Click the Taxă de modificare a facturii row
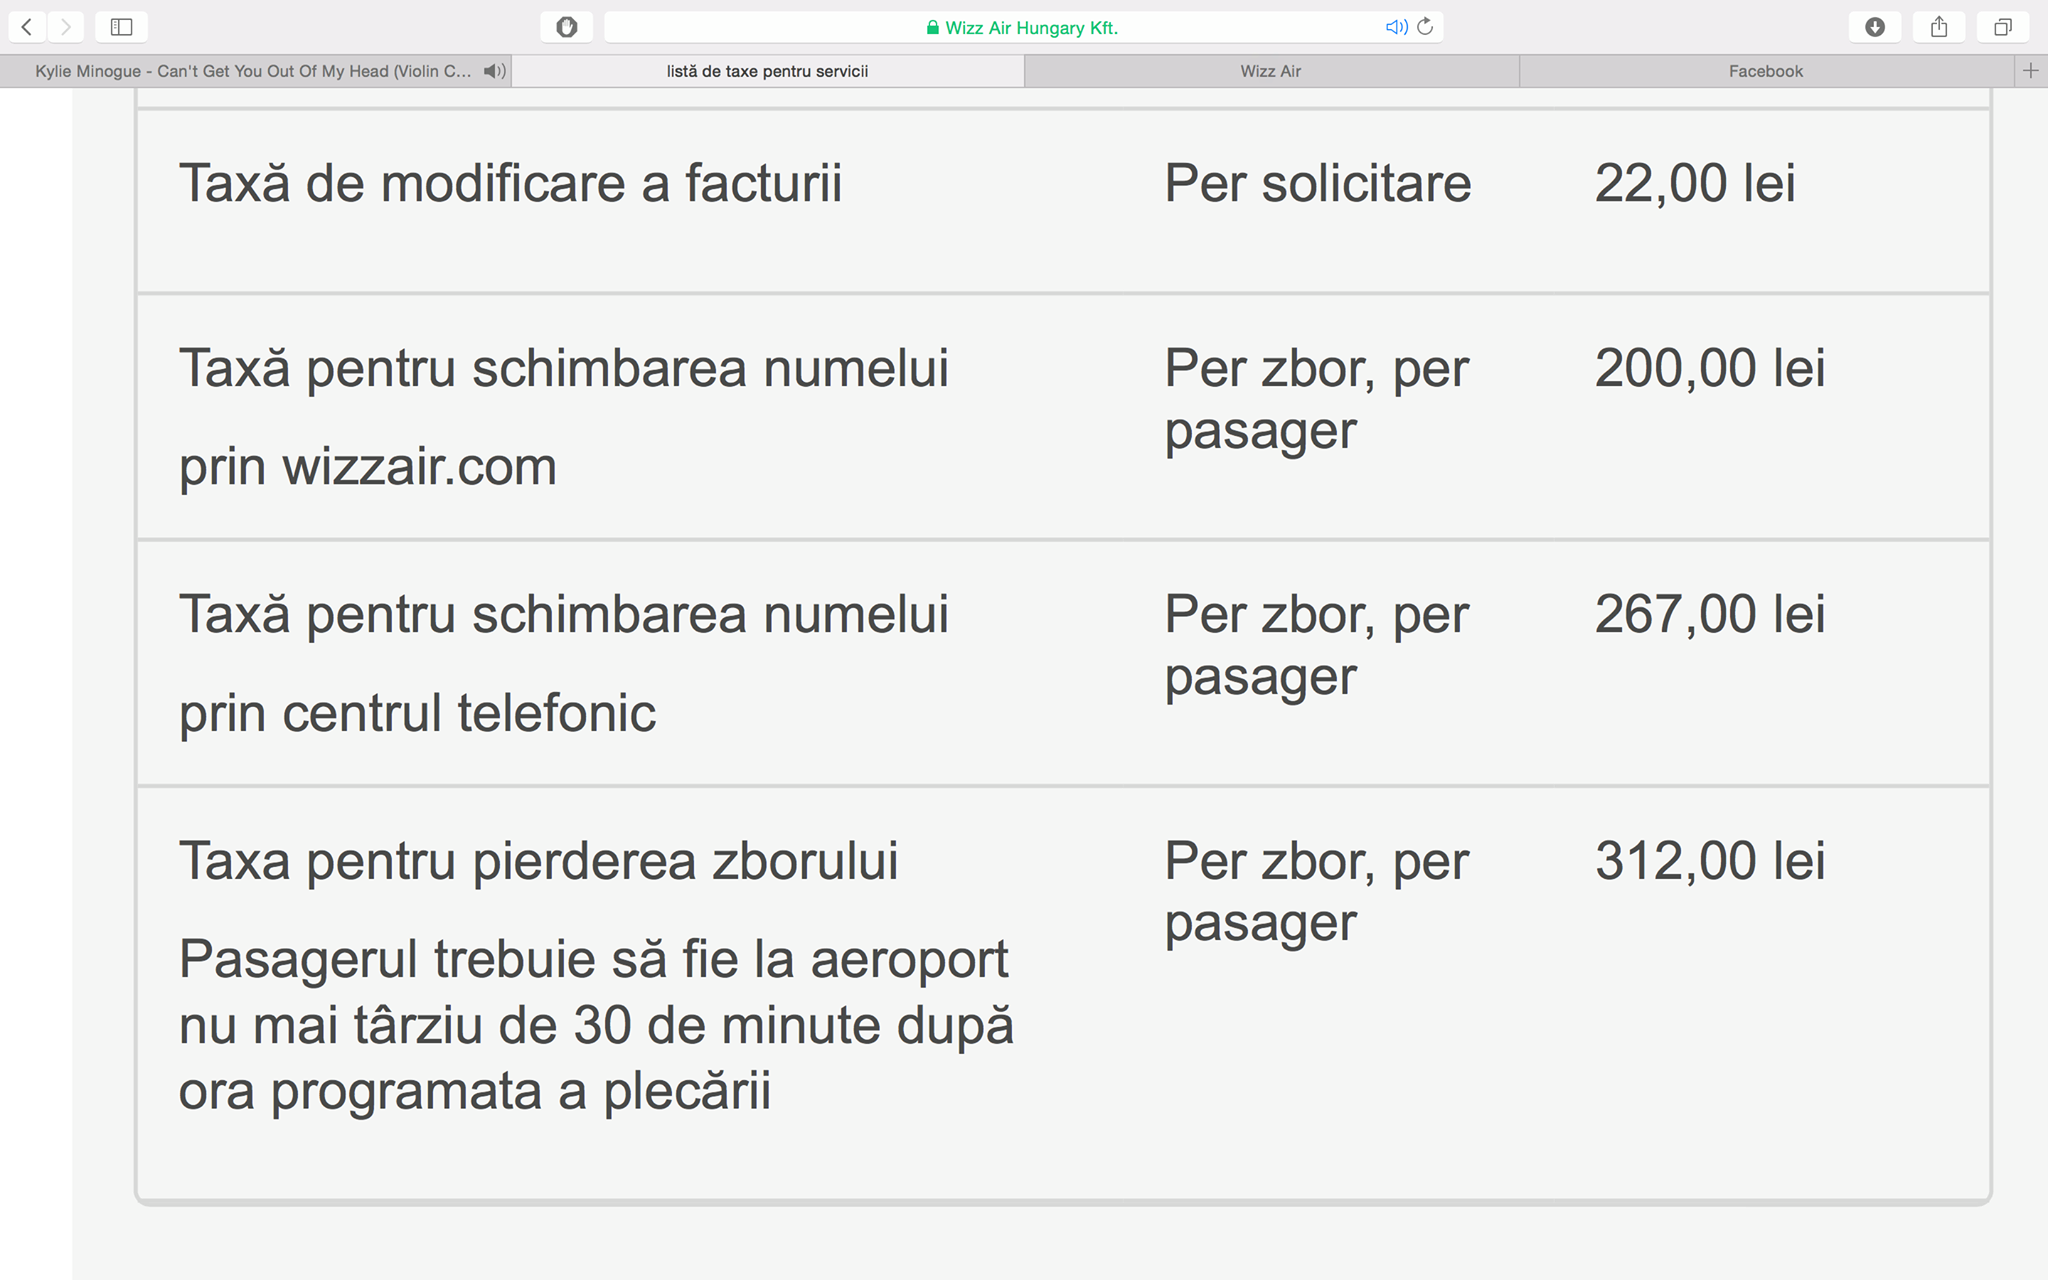 [1063, 201]
